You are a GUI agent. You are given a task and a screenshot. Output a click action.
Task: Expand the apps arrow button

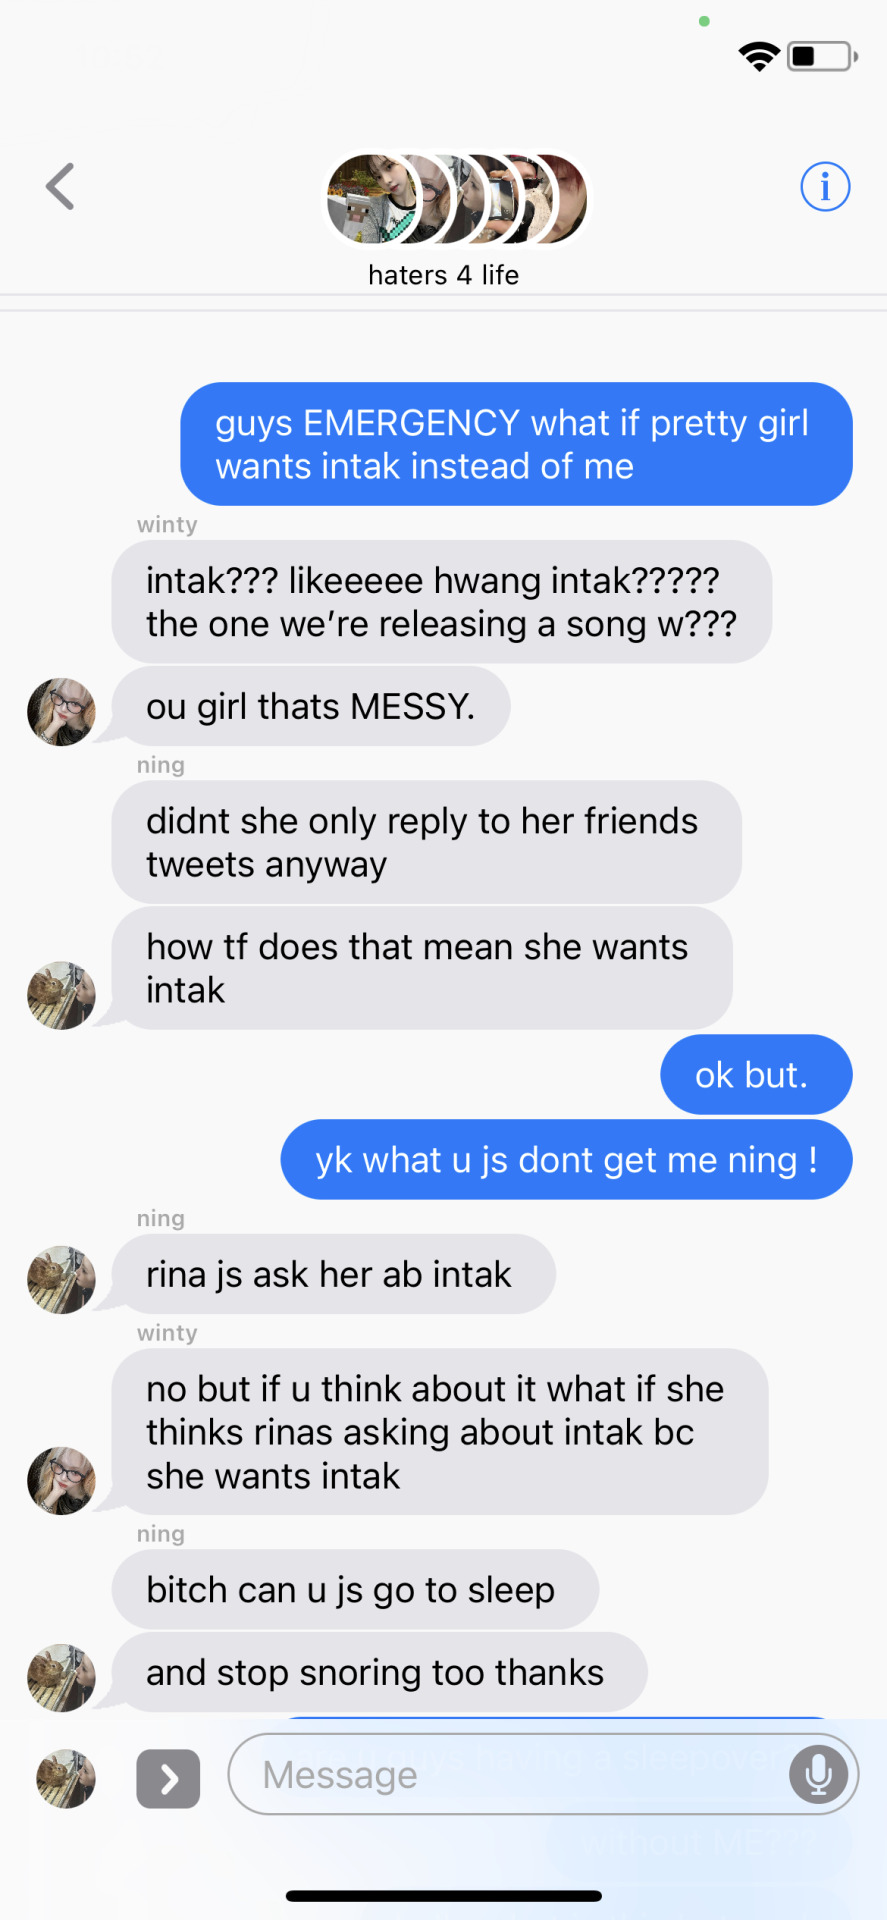168,1779
